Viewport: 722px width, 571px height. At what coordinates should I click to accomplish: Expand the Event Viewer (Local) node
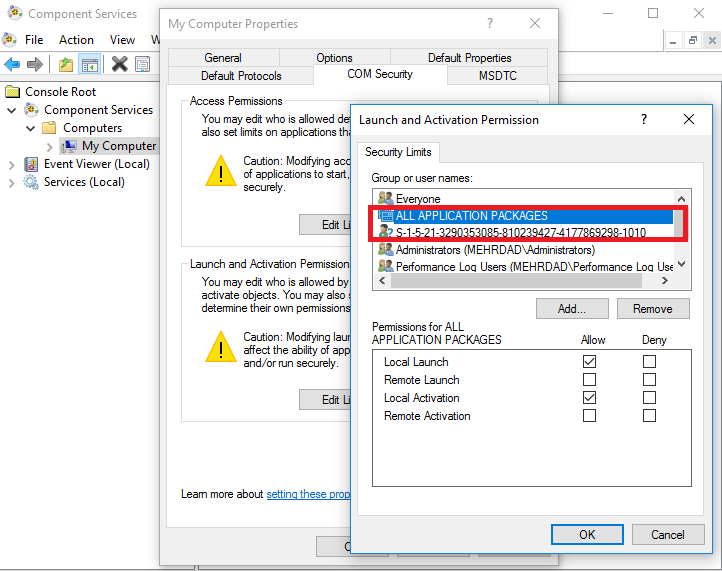[x=12, y=165]
